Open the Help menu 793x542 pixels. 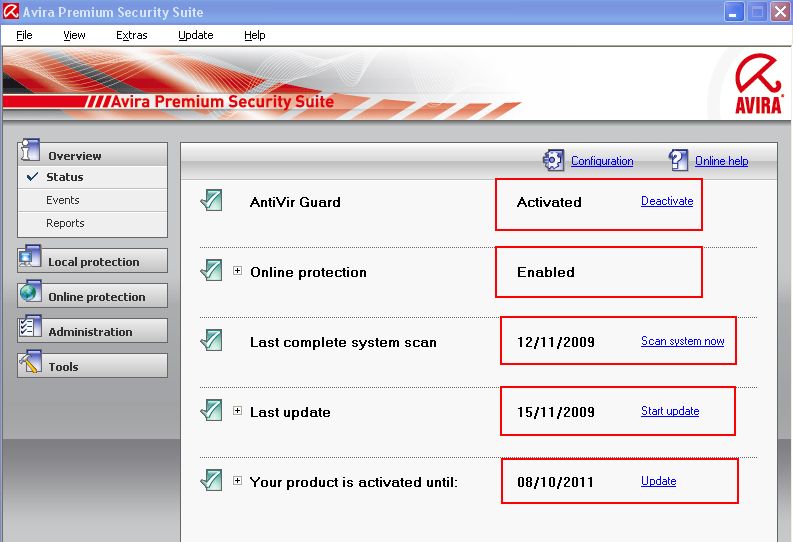coord(254,35)
